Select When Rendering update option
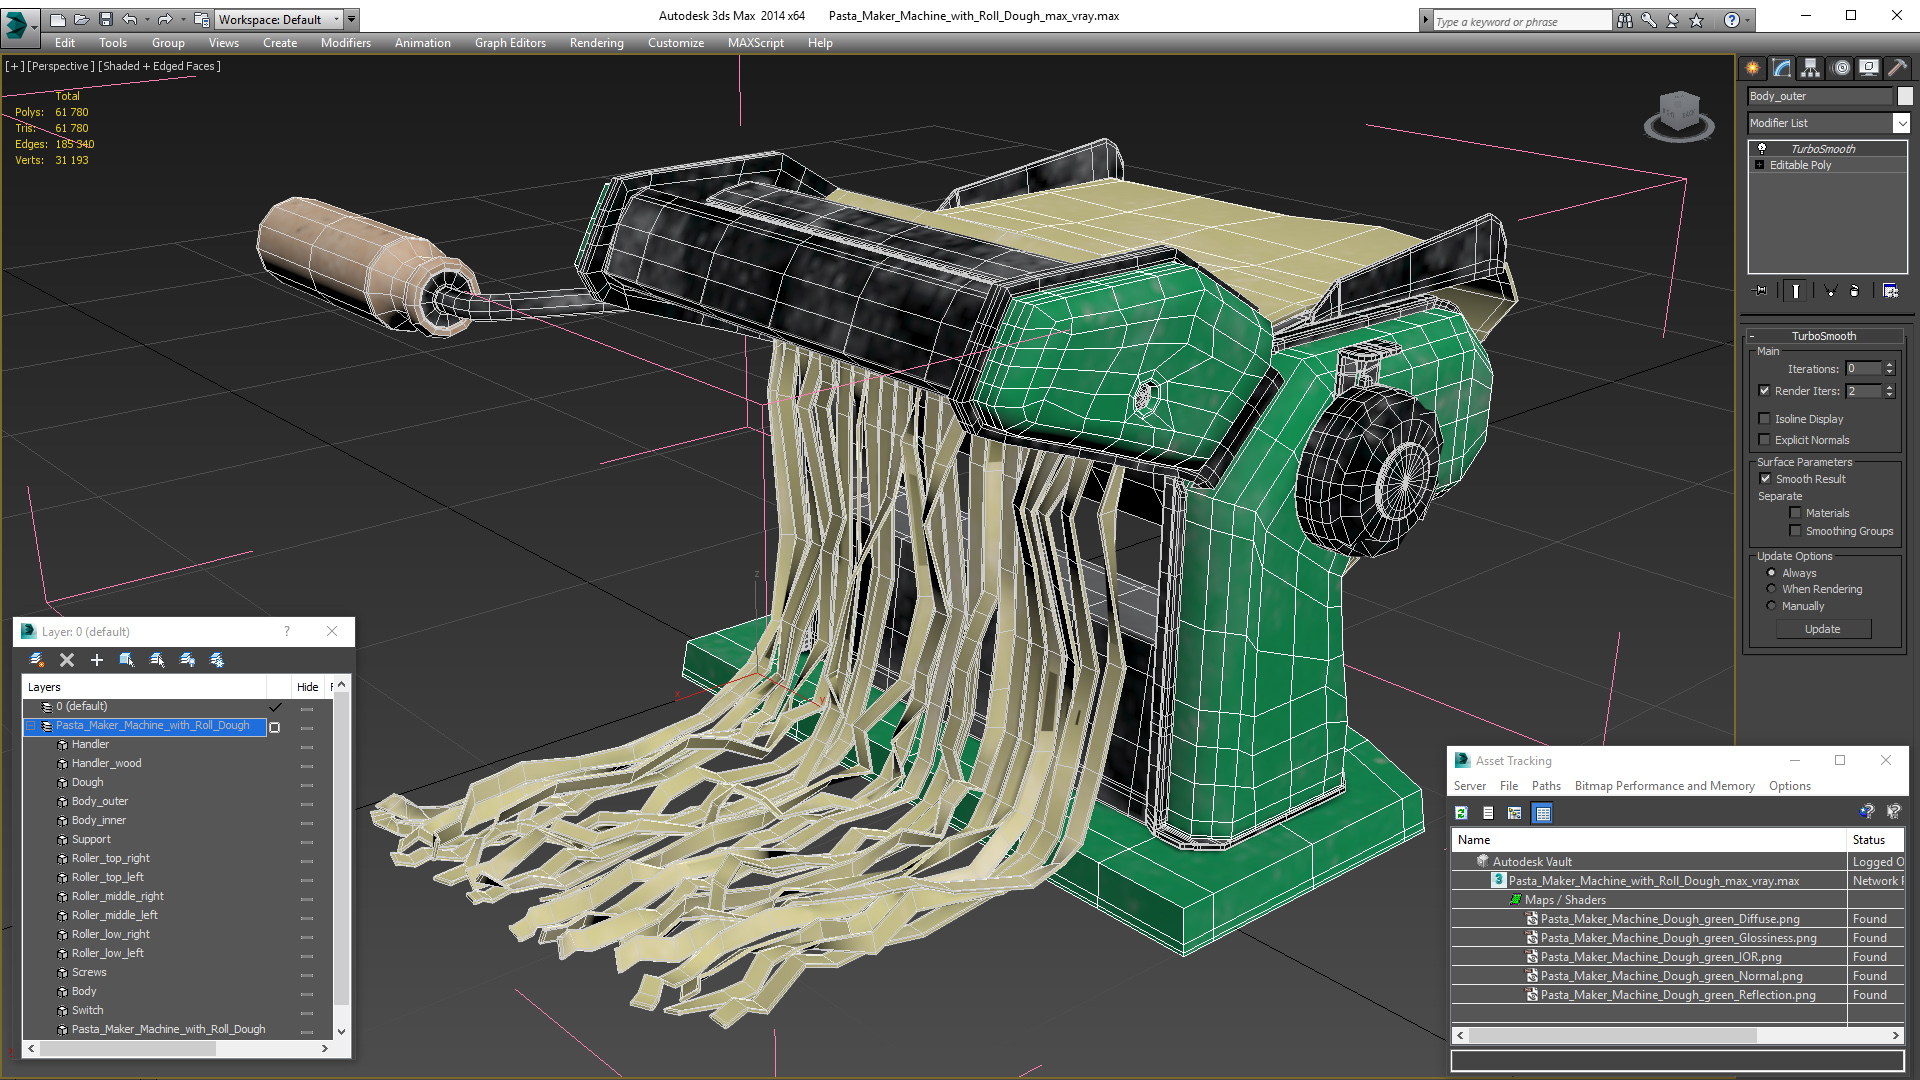 pos(1771,589)
